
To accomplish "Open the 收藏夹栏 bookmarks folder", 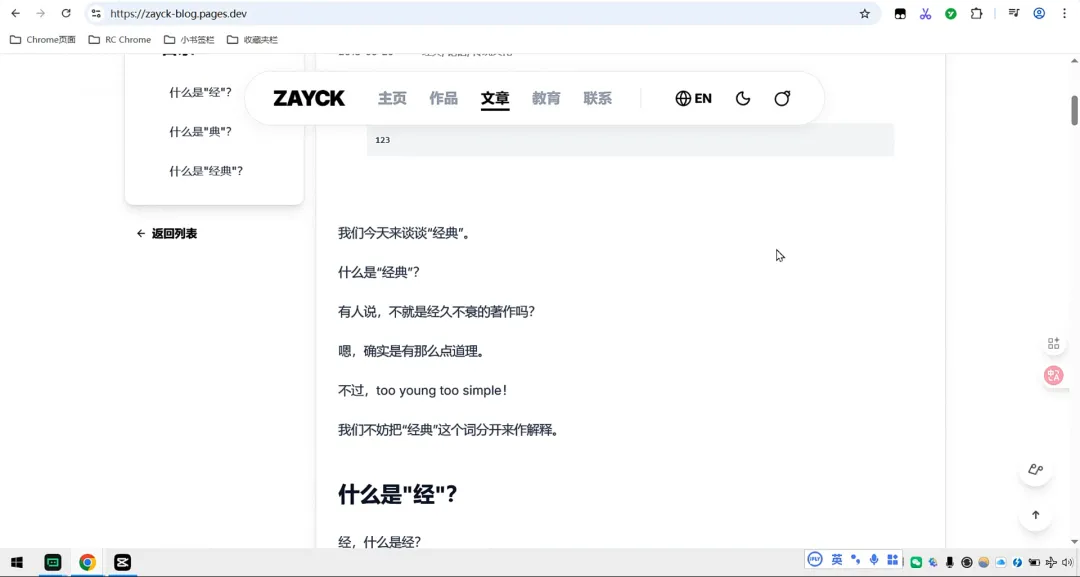I will coord(252,40).
